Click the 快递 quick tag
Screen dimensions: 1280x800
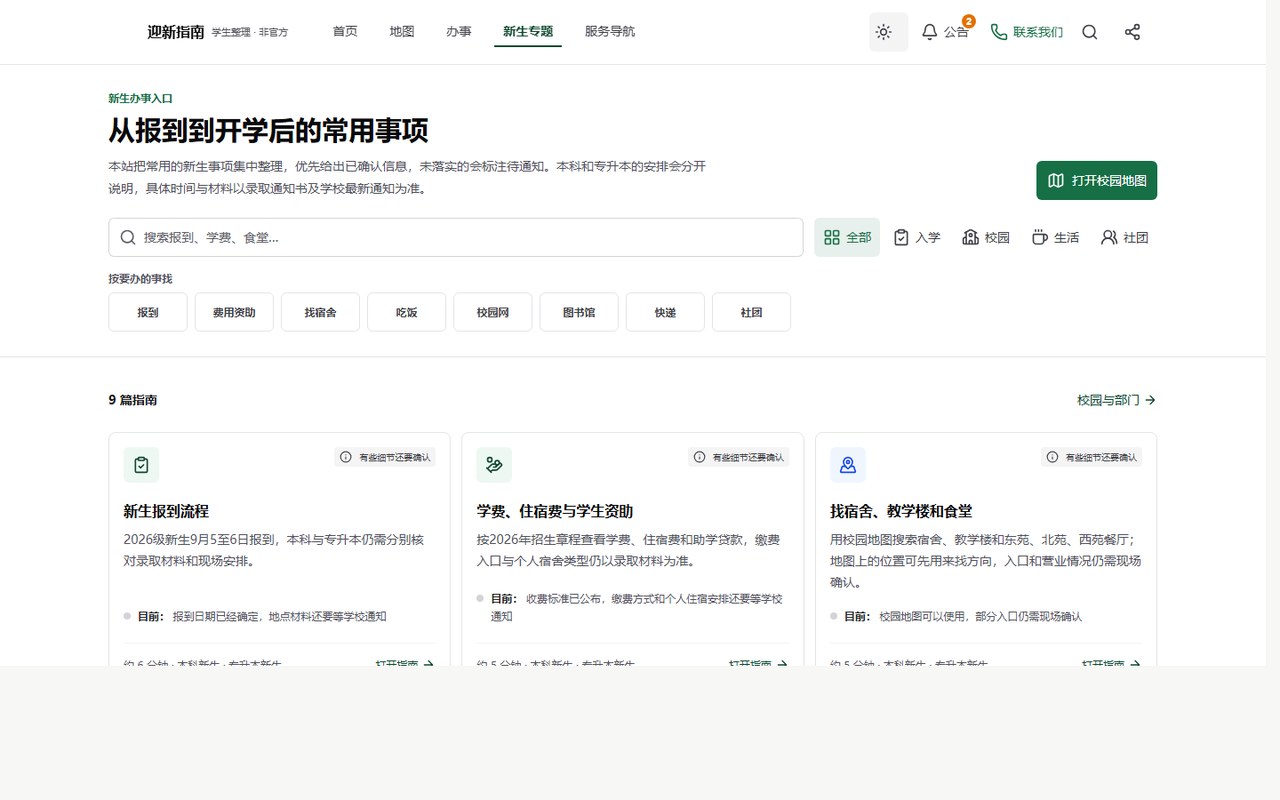[665, 312]
